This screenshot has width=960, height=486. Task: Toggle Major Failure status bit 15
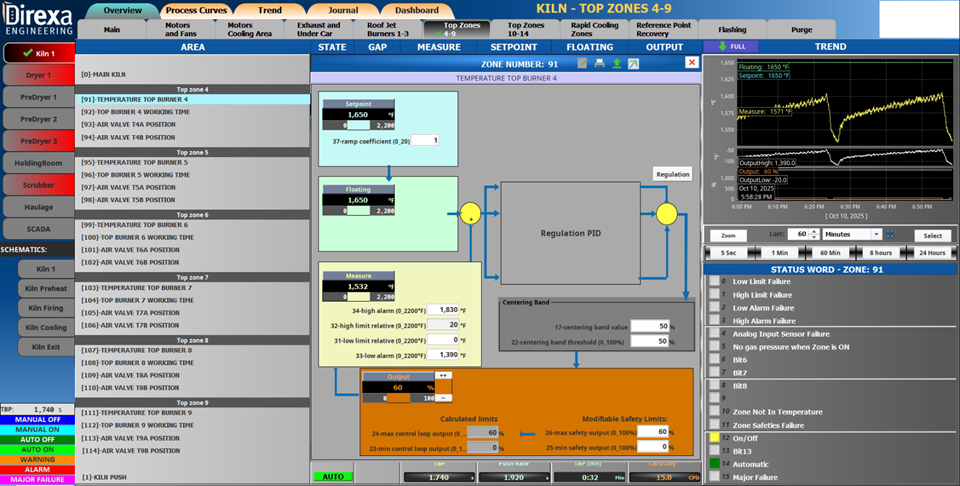point(714,477)
